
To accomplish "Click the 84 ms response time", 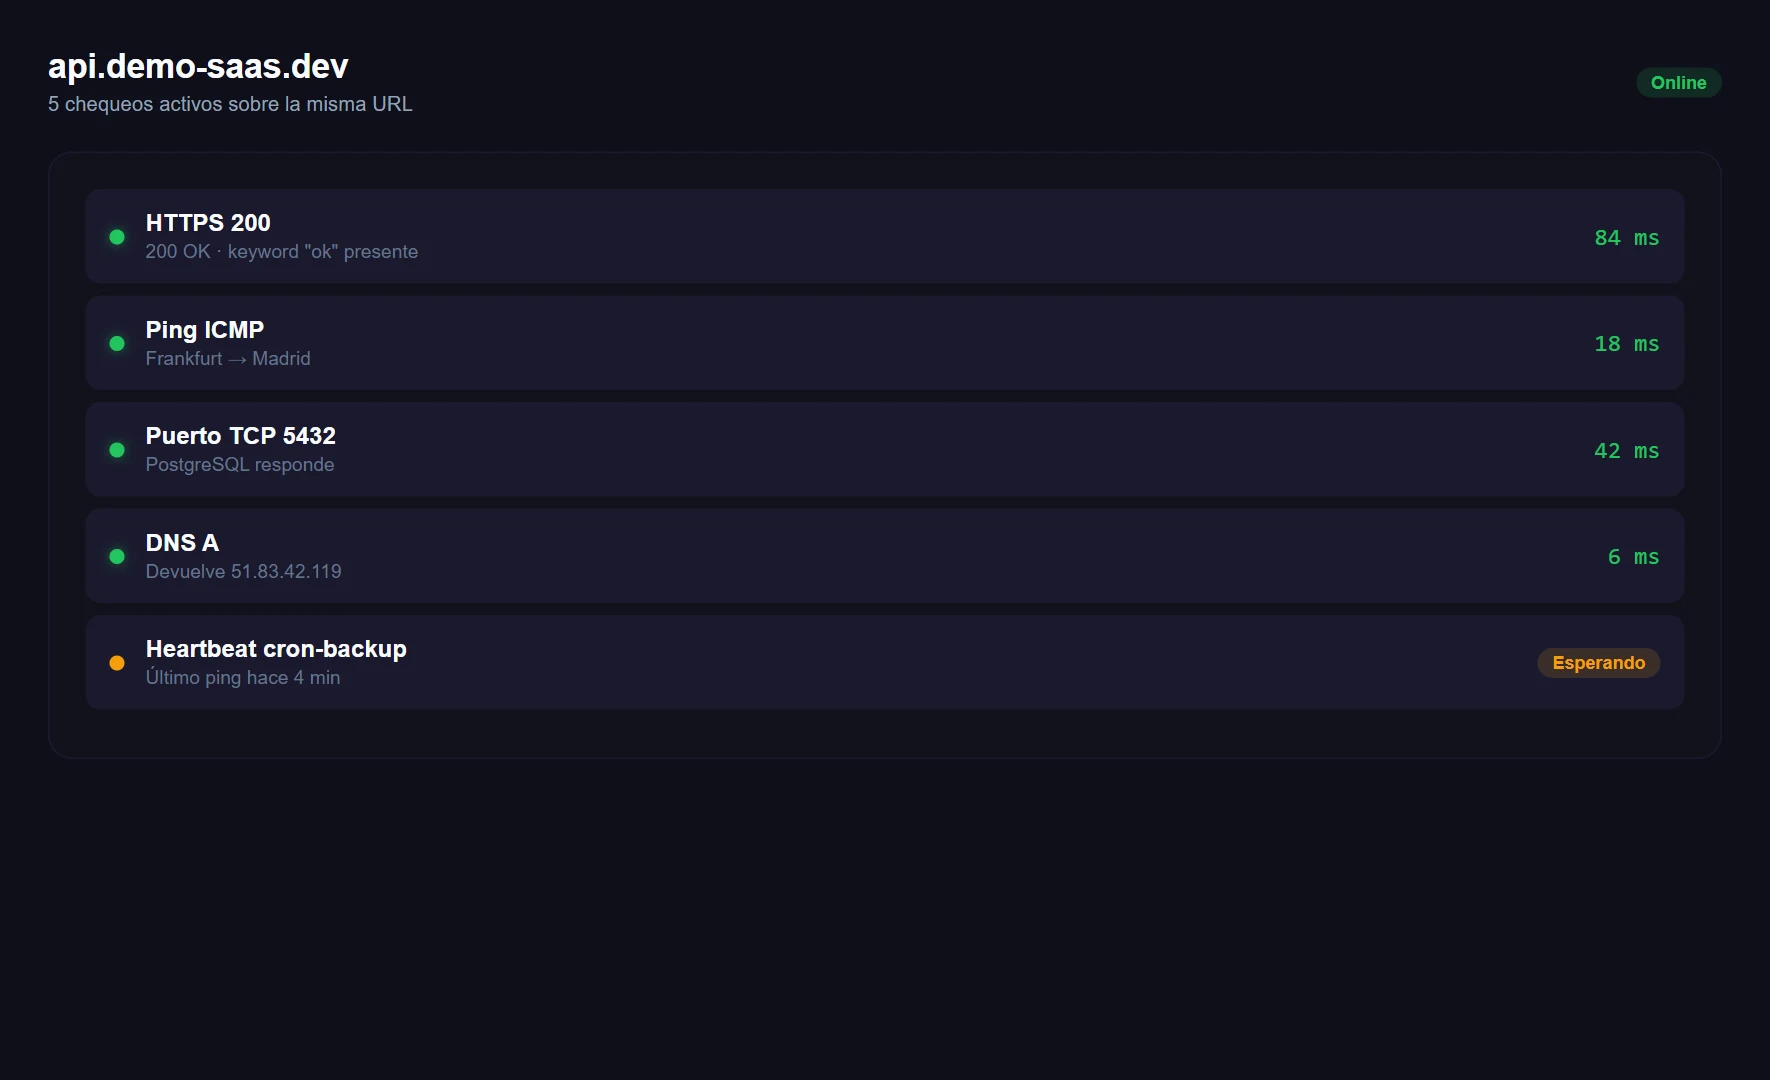I will point(1626,238).
